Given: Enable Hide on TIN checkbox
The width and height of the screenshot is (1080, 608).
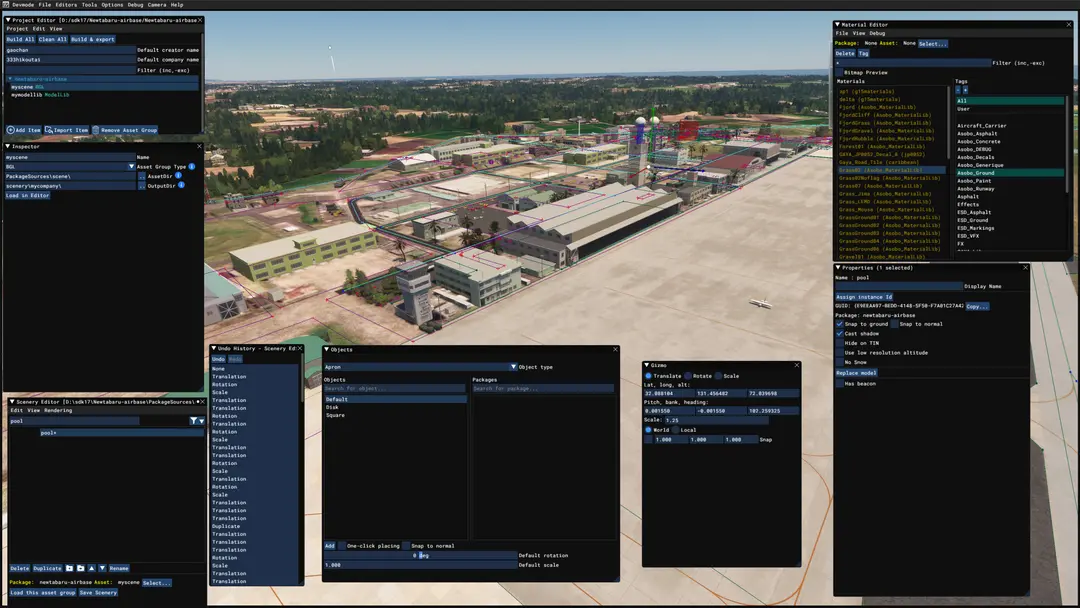Looking at the screenshot, I should pyautogui.click(x=839, y=343).
